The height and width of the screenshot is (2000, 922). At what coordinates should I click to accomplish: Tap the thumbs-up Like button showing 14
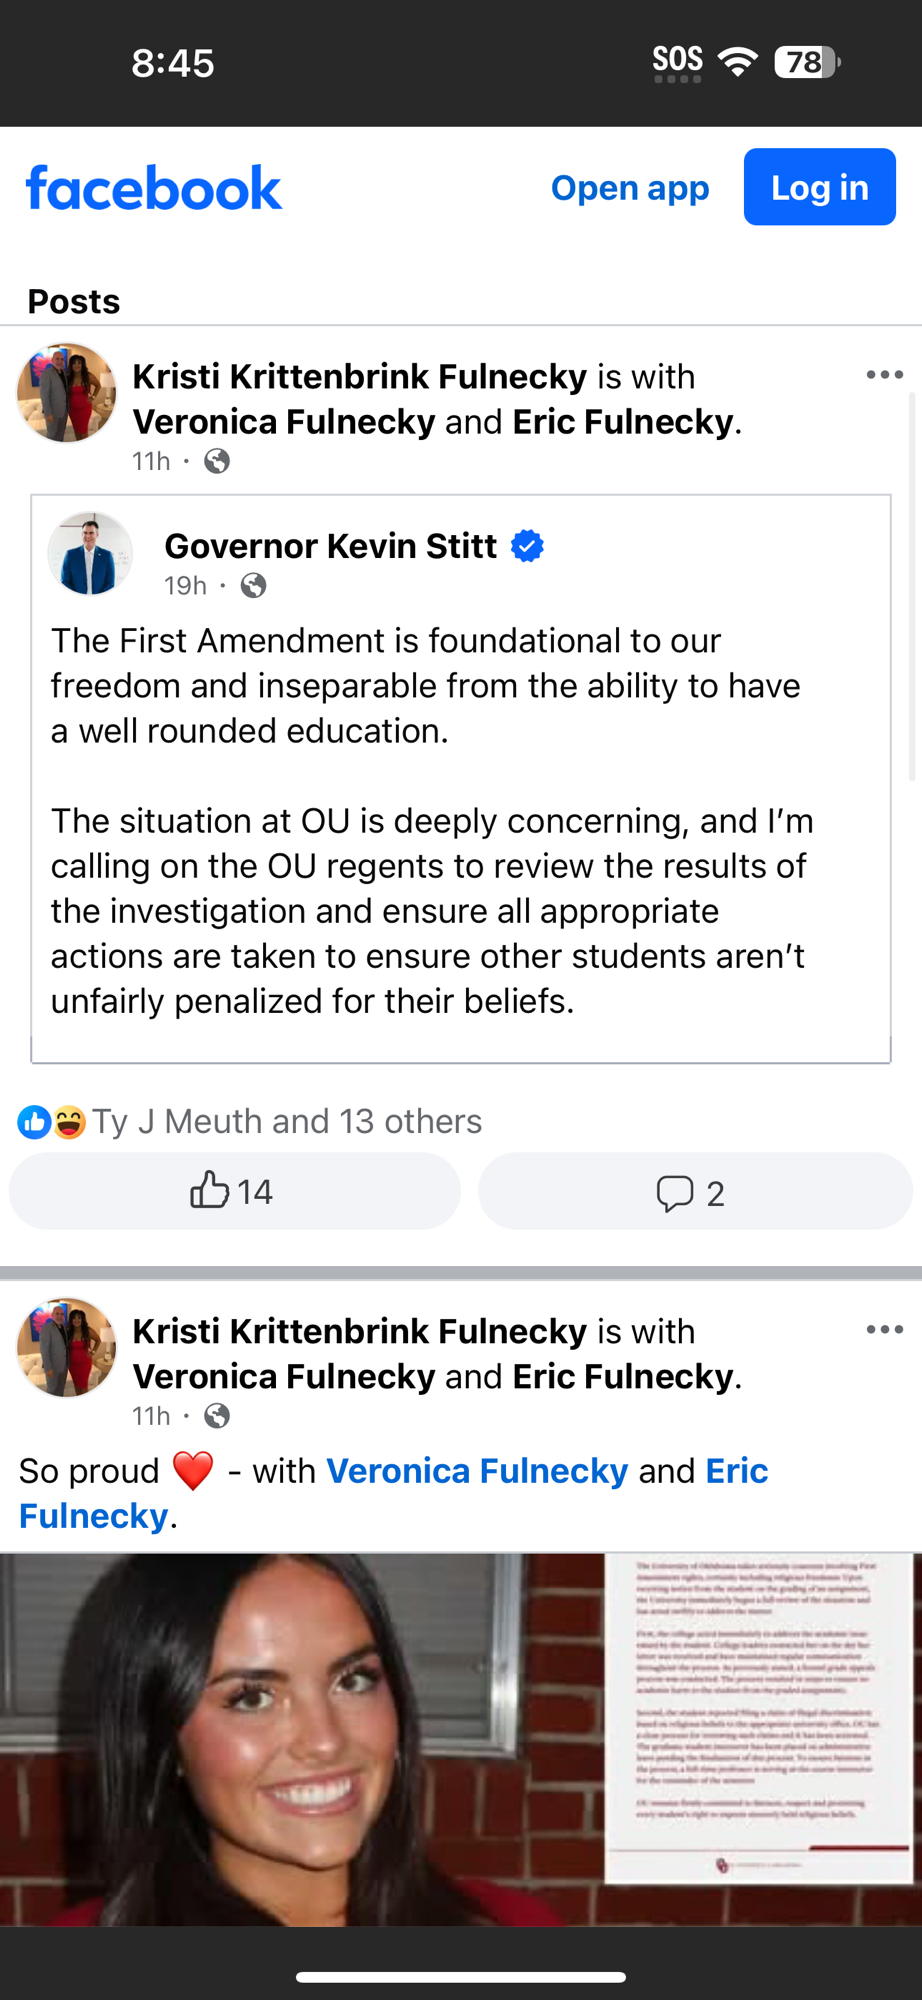click(234, 1191)
